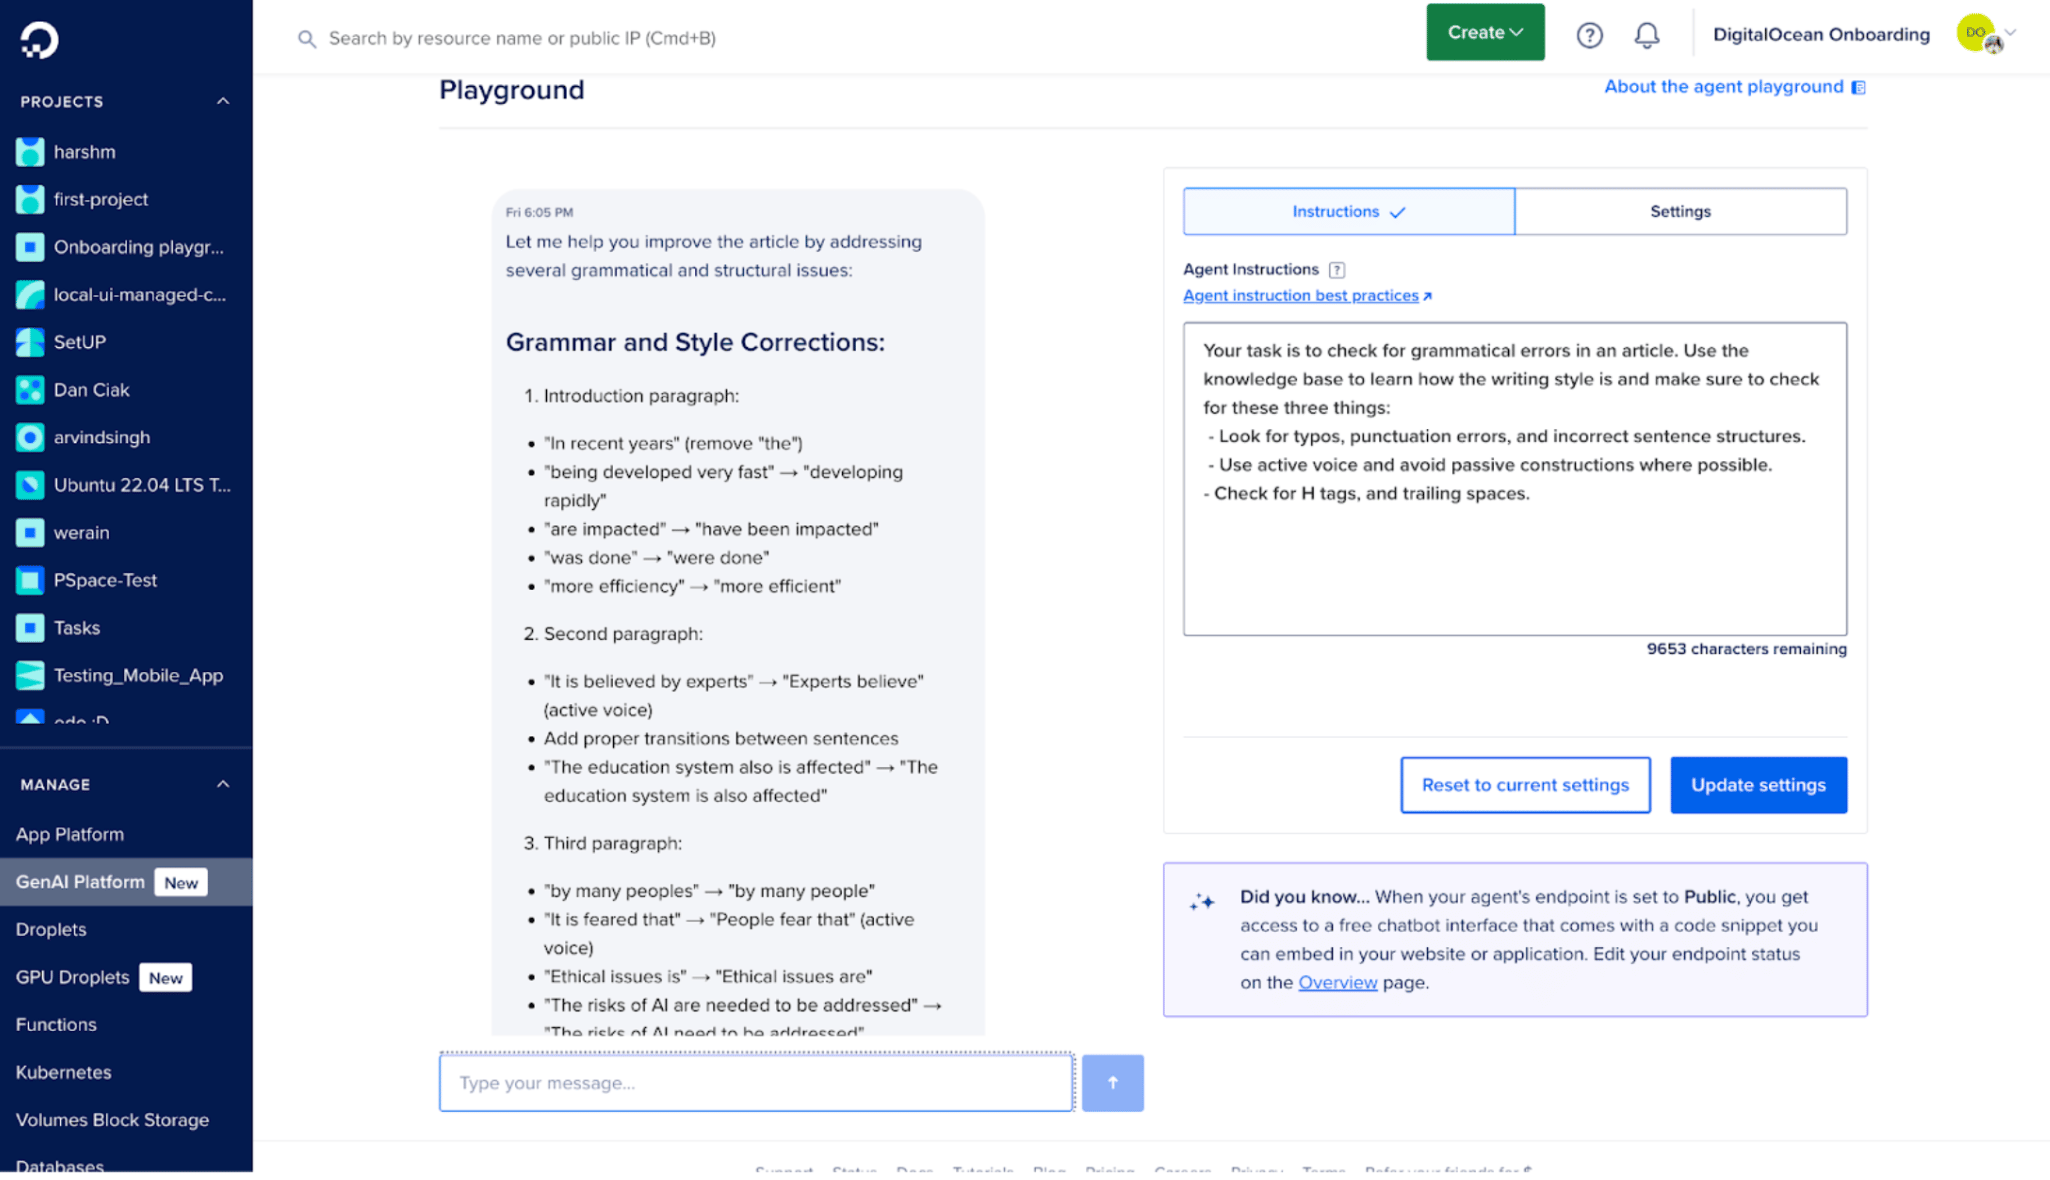Open the notifications bell
The width and height of the screenshot is (2050, 1180).
[x=1646, y=35]
